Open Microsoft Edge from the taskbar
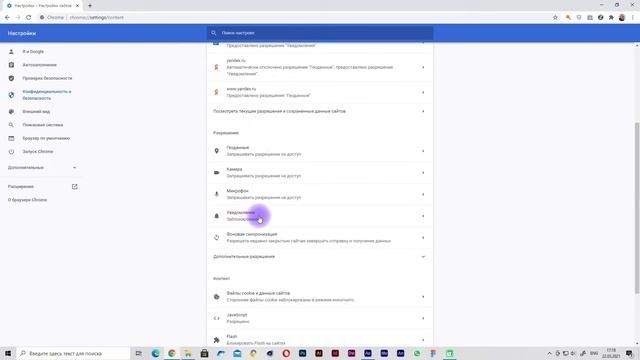The height and width of the screenshot is (360, 640). [156, 353]
